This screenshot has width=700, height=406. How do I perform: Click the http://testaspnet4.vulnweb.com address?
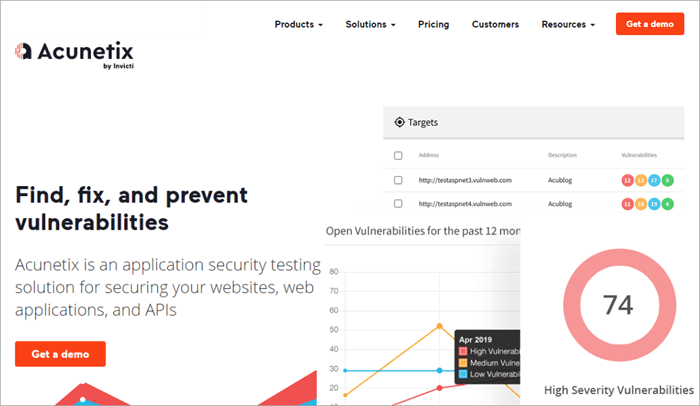coord(465,204)
